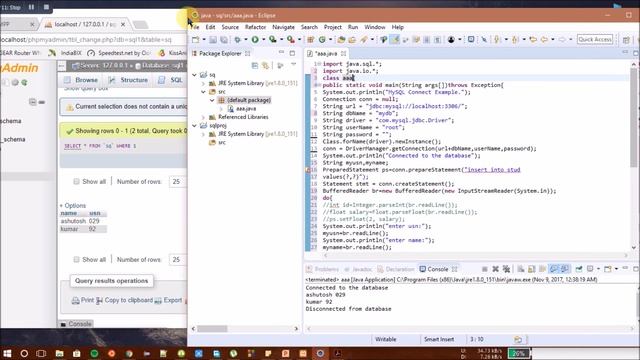Click the black-and-white circular toolbar icon
Image resolution: width=640 pixels, height=360 pixels.
451,40
